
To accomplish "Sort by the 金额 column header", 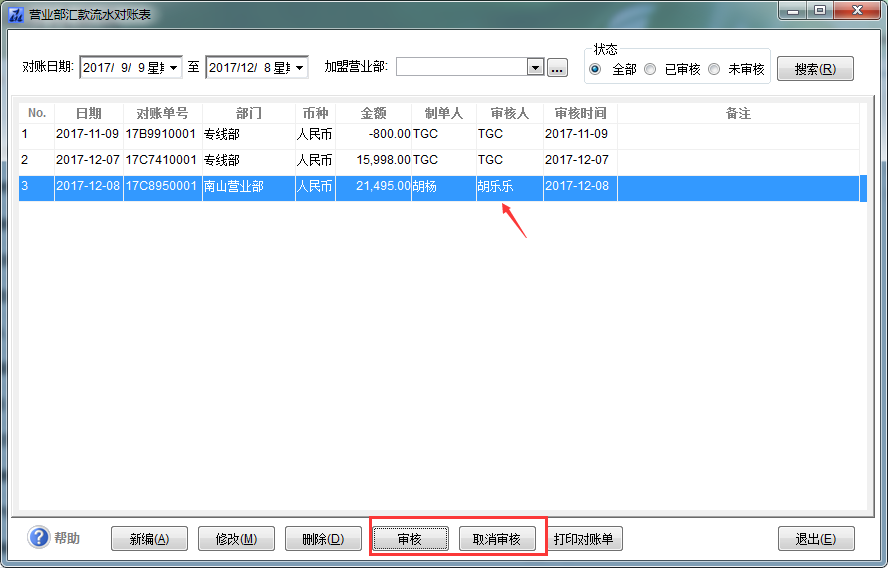I will click(373, 113).
